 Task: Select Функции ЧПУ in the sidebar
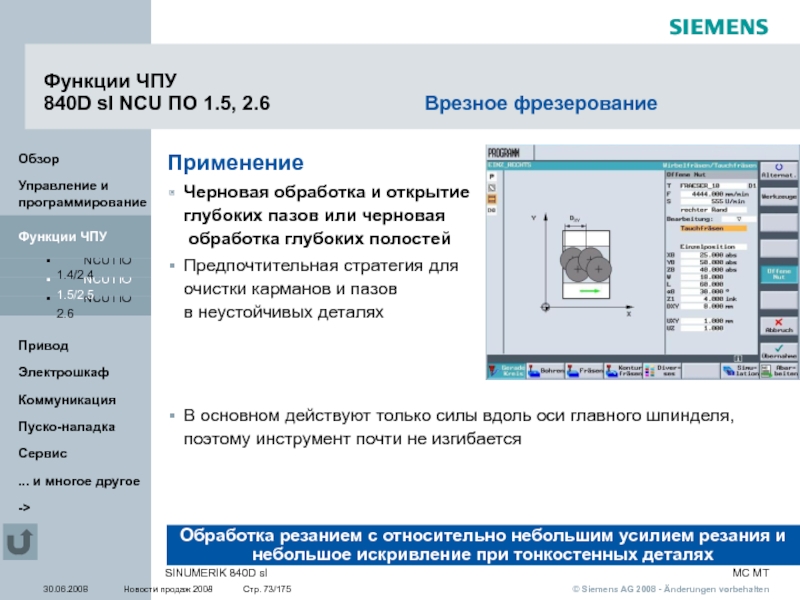[62, 237]
